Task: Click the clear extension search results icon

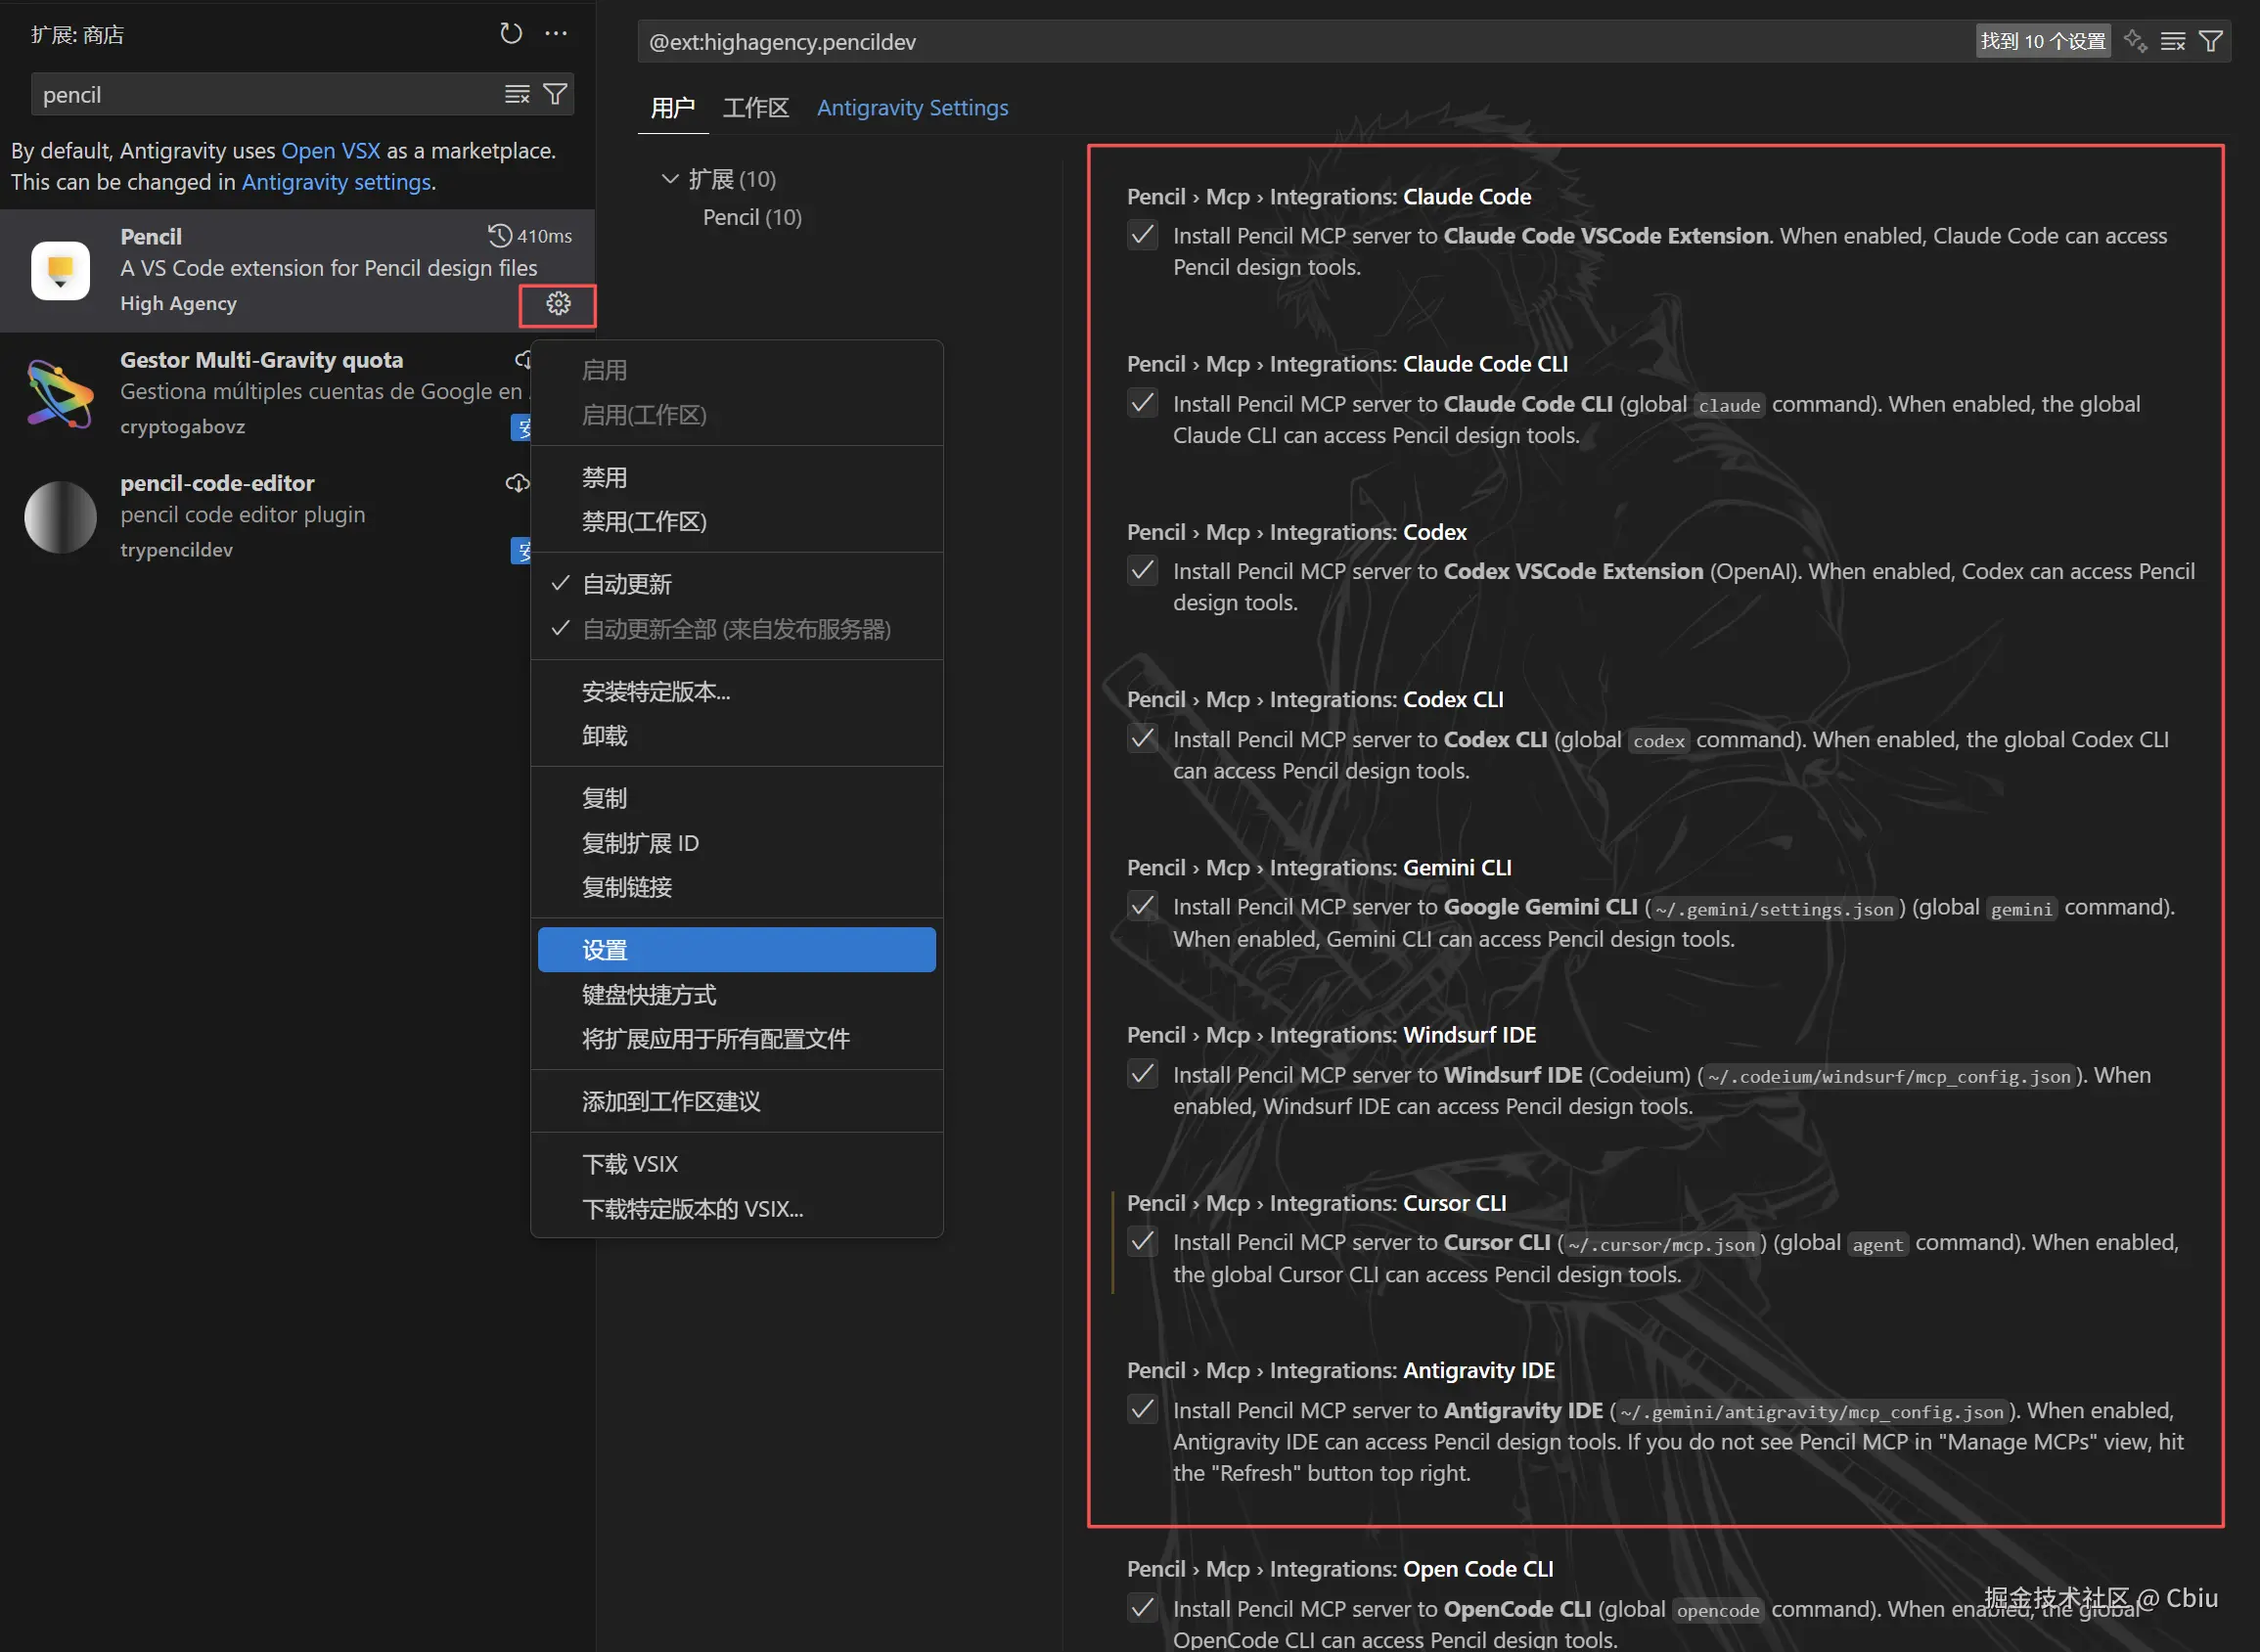Action: point(517,94)
